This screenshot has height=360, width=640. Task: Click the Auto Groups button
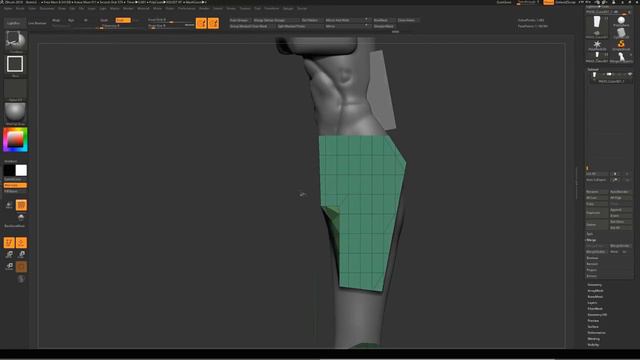click(x=239, y=20)
